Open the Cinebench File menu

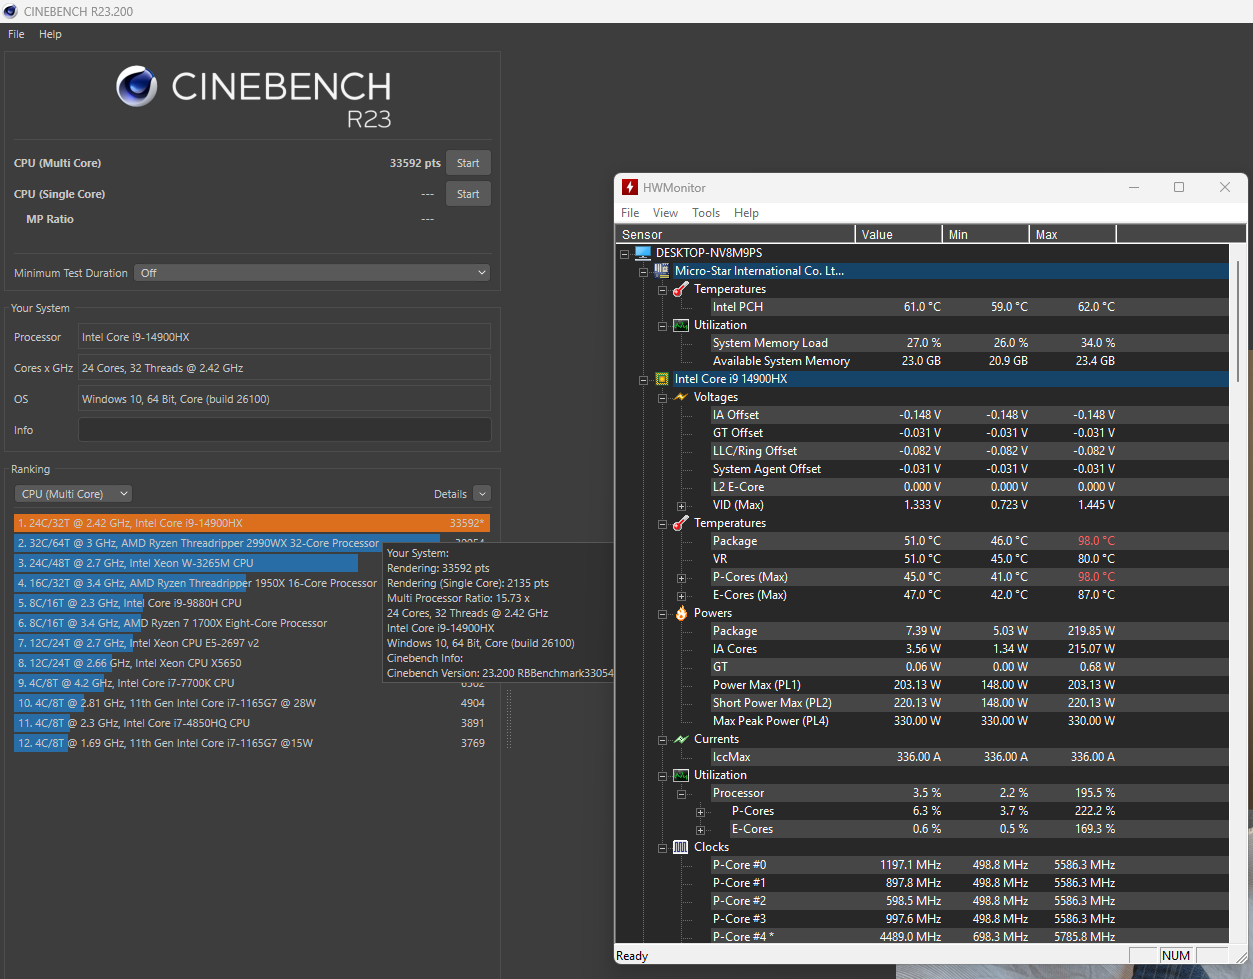pos(16,34)
